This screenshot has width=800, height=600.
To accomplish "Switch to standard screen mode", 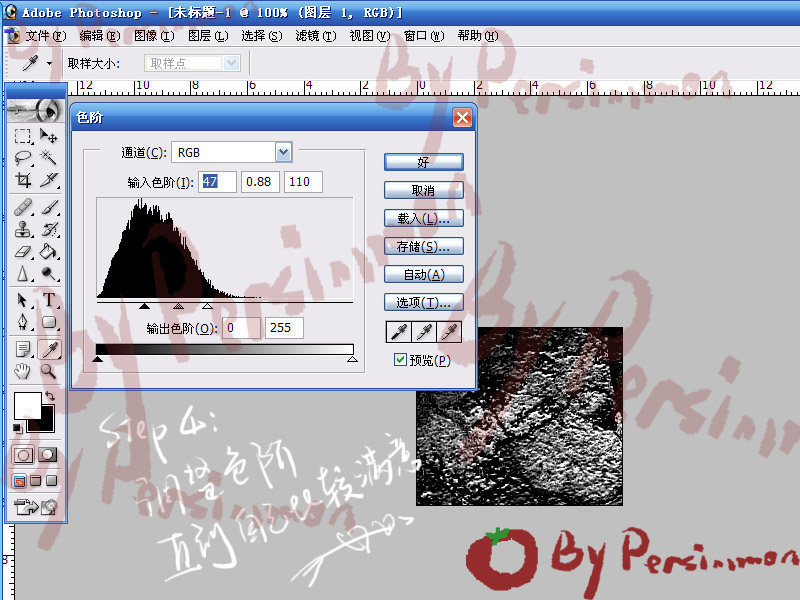I will click(x=19, y=481).
